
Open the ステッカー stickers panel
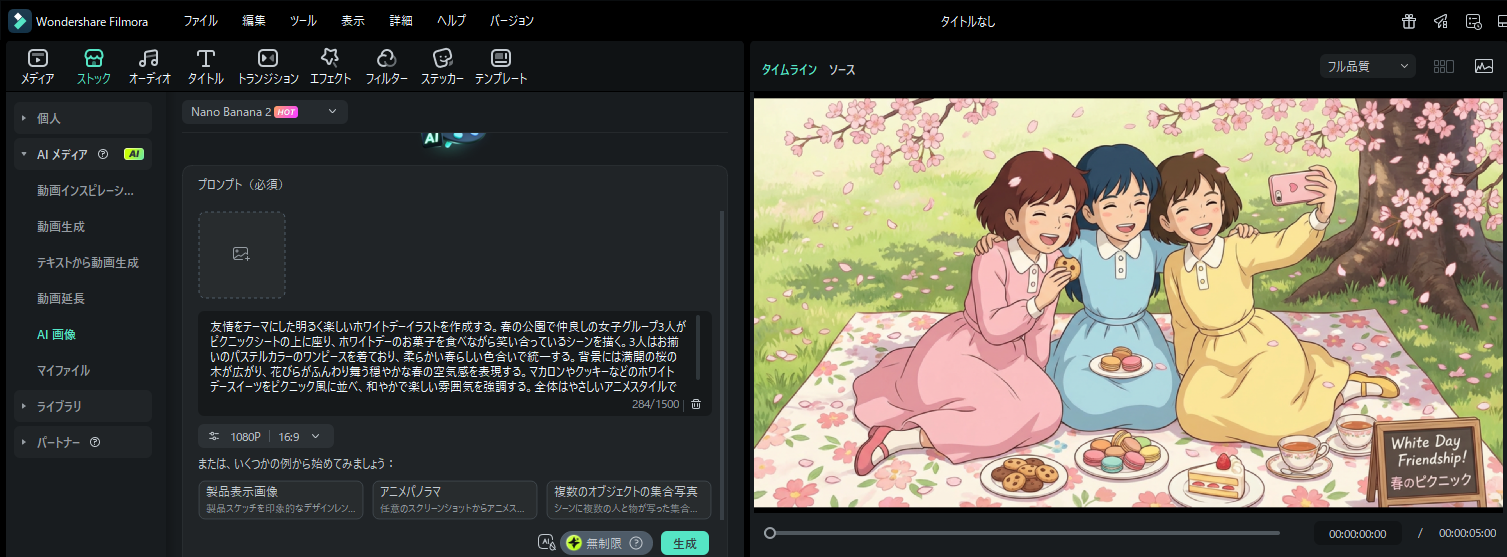pos(442,66)
